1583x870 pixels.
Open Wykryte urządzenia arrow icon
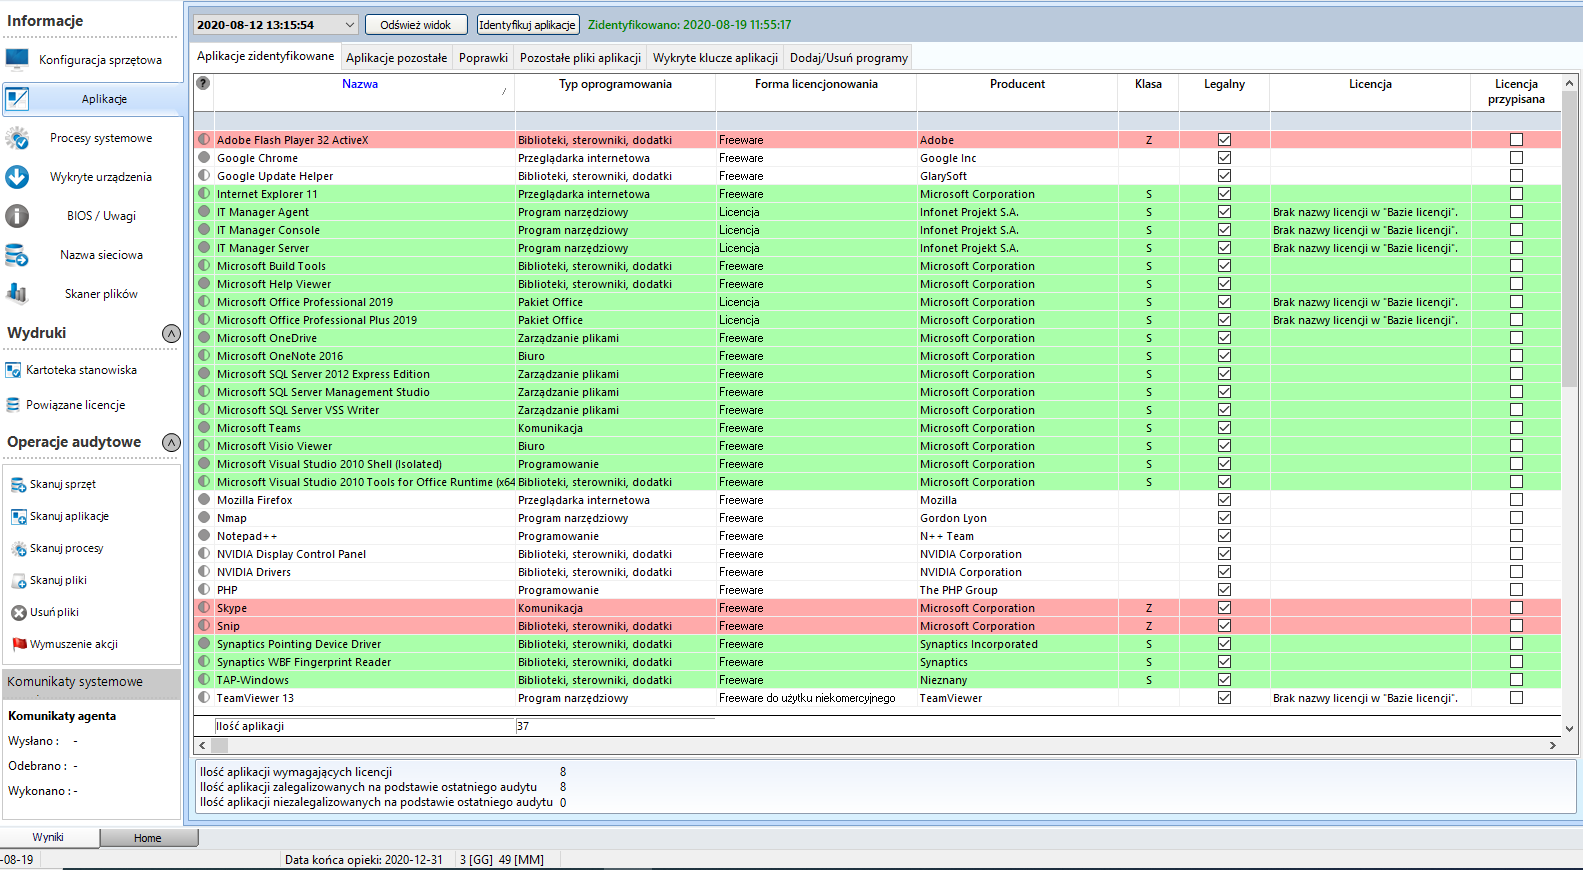[17, 177]
